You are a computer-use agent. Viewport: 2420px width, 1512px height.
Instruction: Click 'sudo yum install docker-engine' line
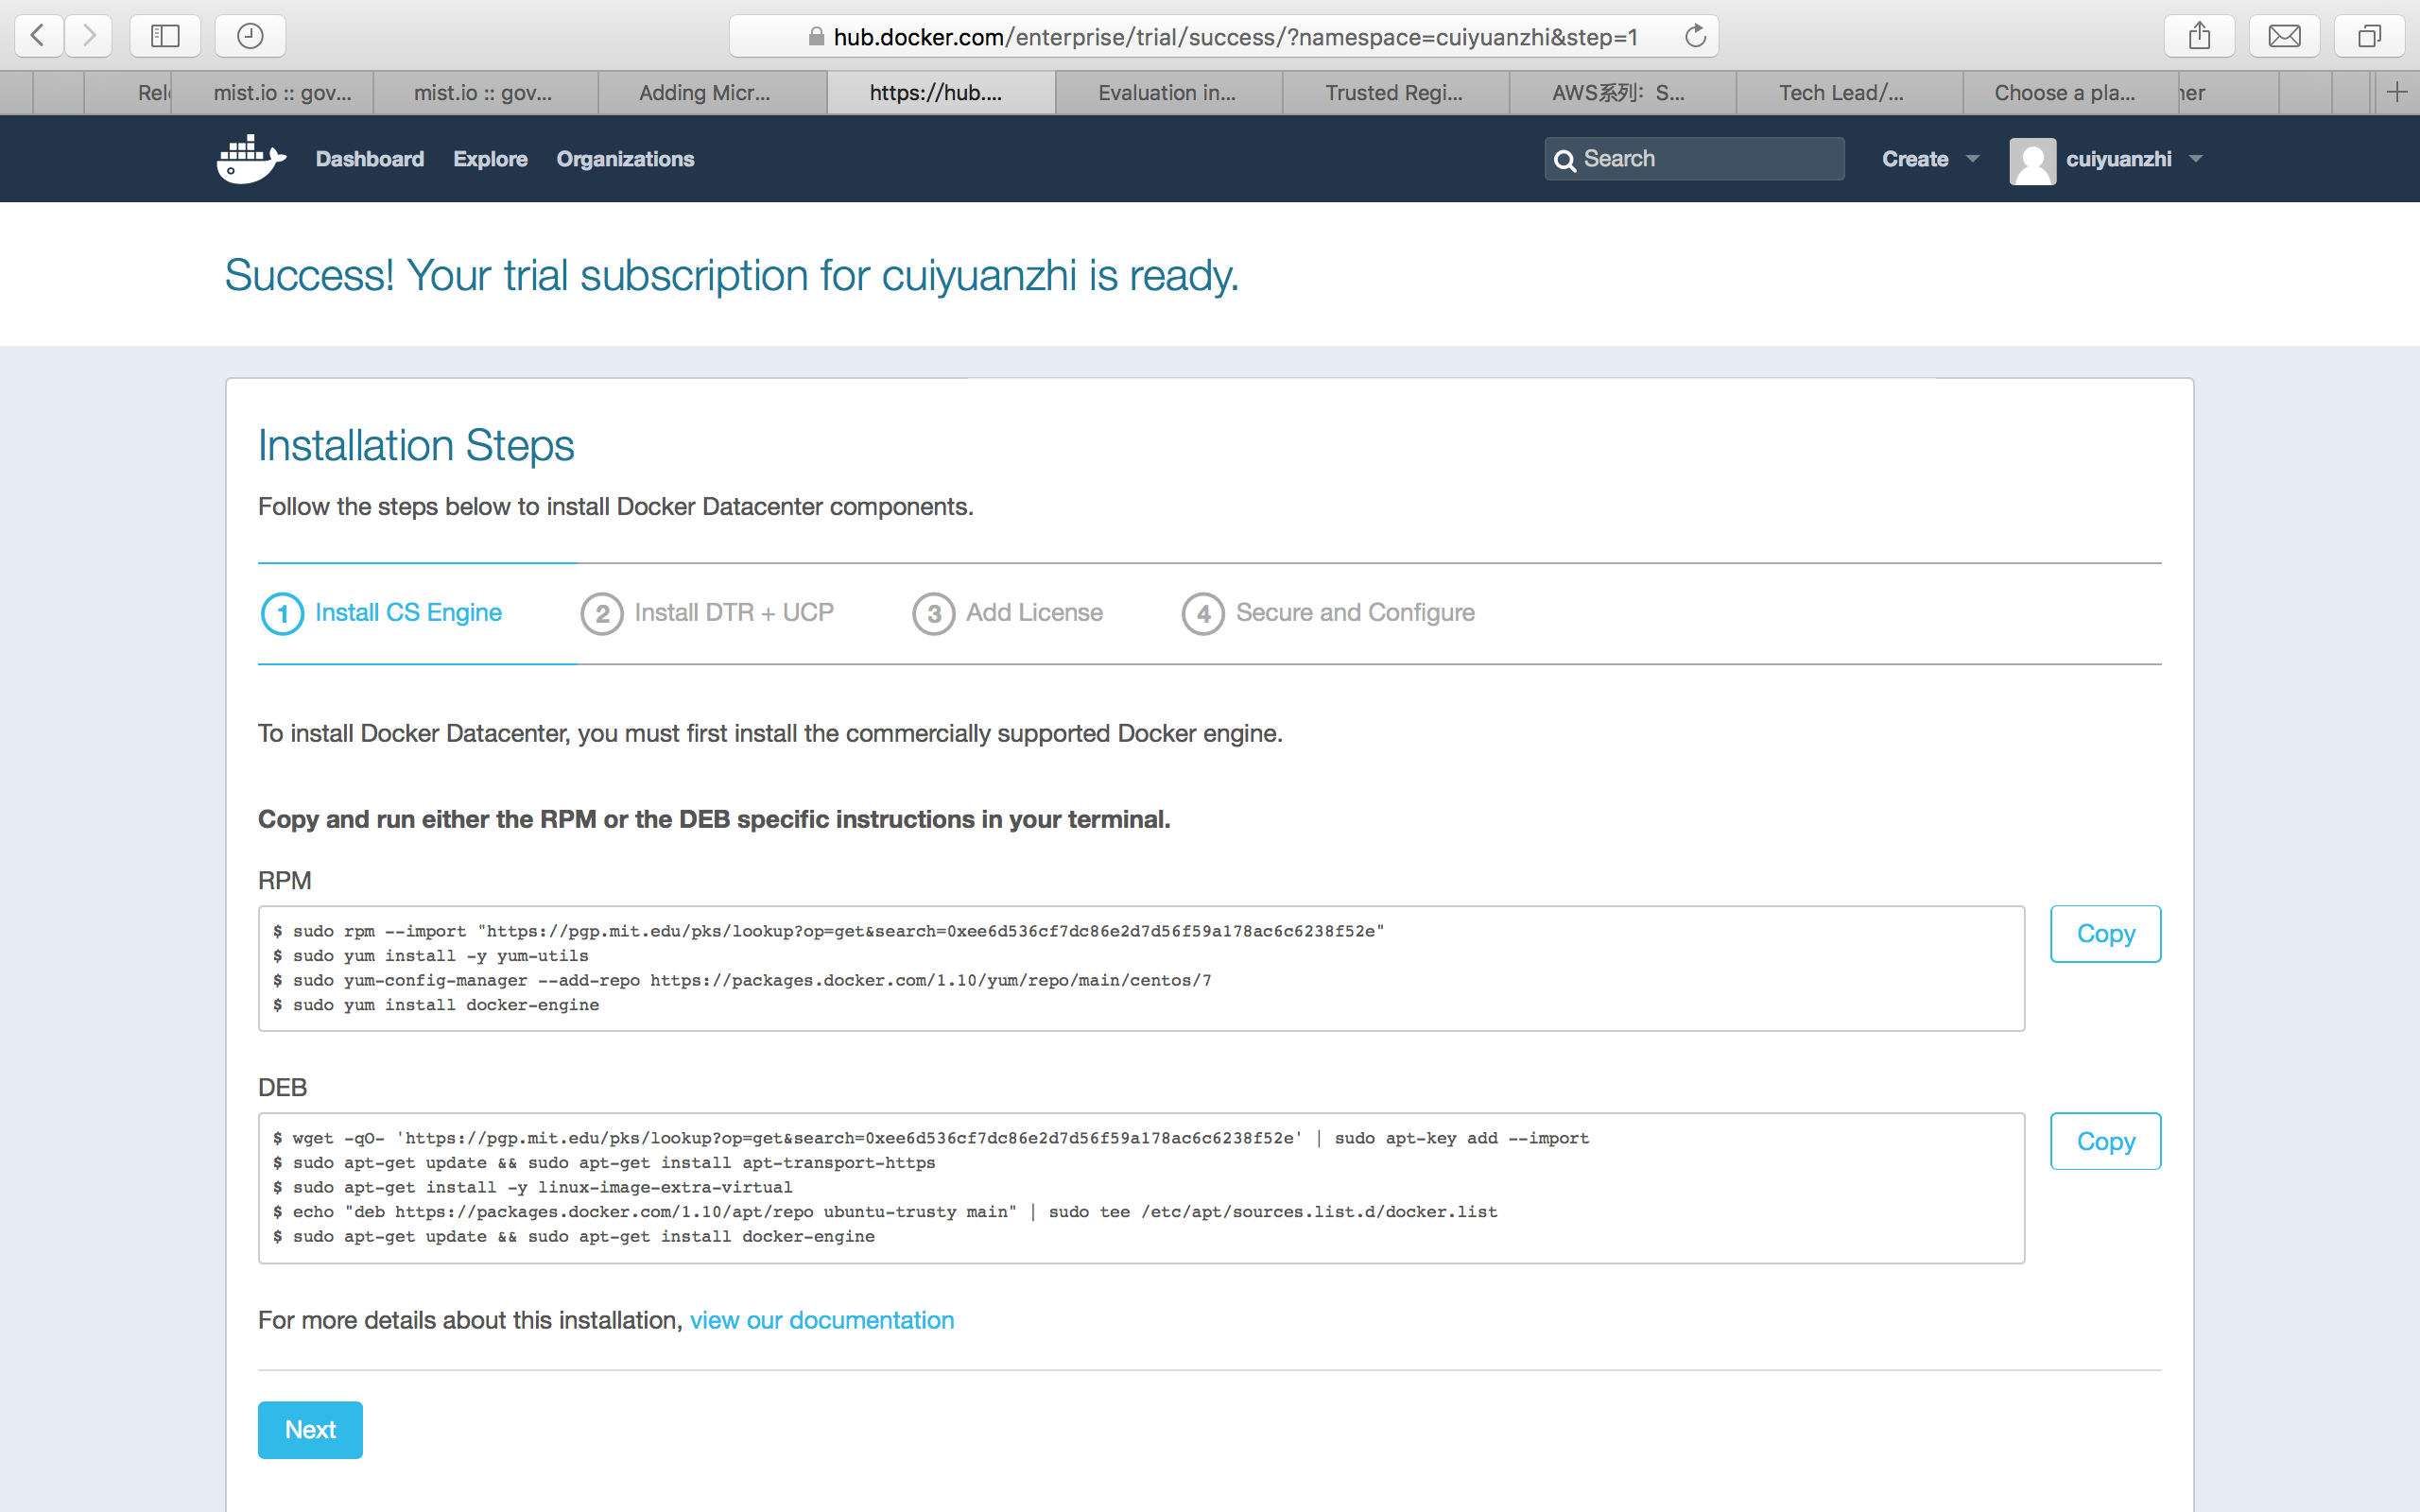[436, 1005]
